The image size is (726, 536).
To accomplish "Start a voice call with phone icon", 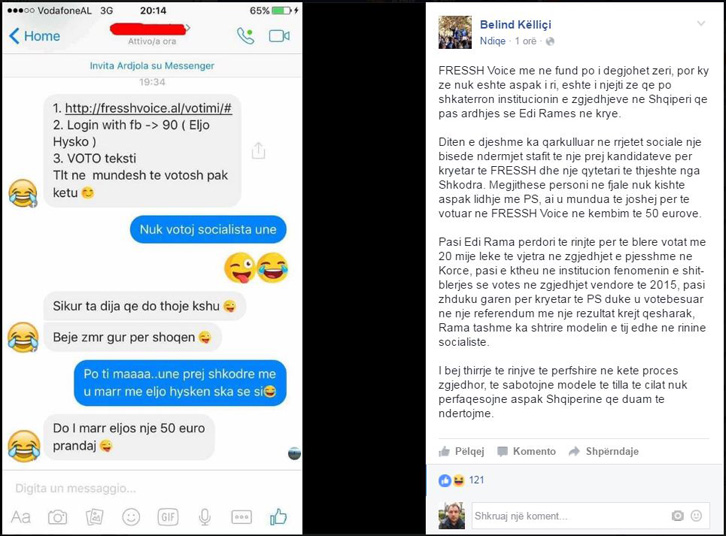I will point(245,36).
